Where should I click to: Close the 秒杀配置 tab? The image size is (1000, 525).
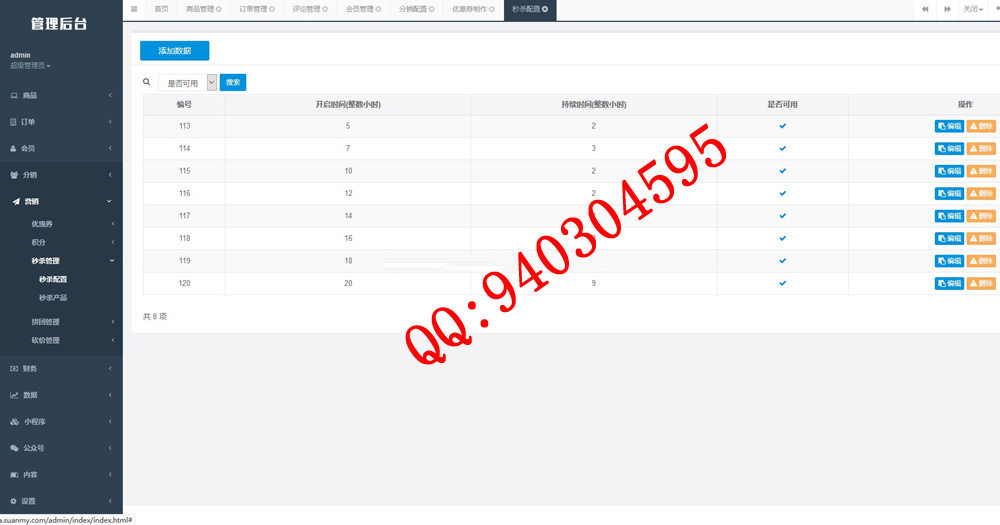[x=545, y=9]
